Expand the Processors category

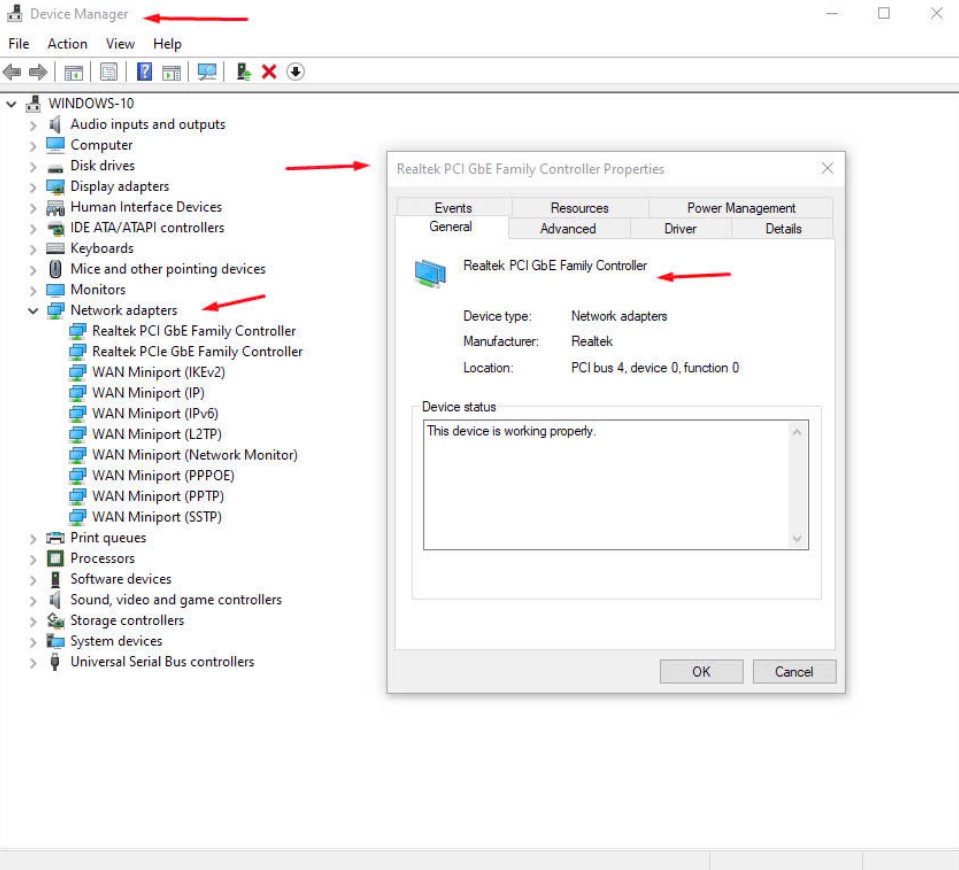tap(33, 559)
